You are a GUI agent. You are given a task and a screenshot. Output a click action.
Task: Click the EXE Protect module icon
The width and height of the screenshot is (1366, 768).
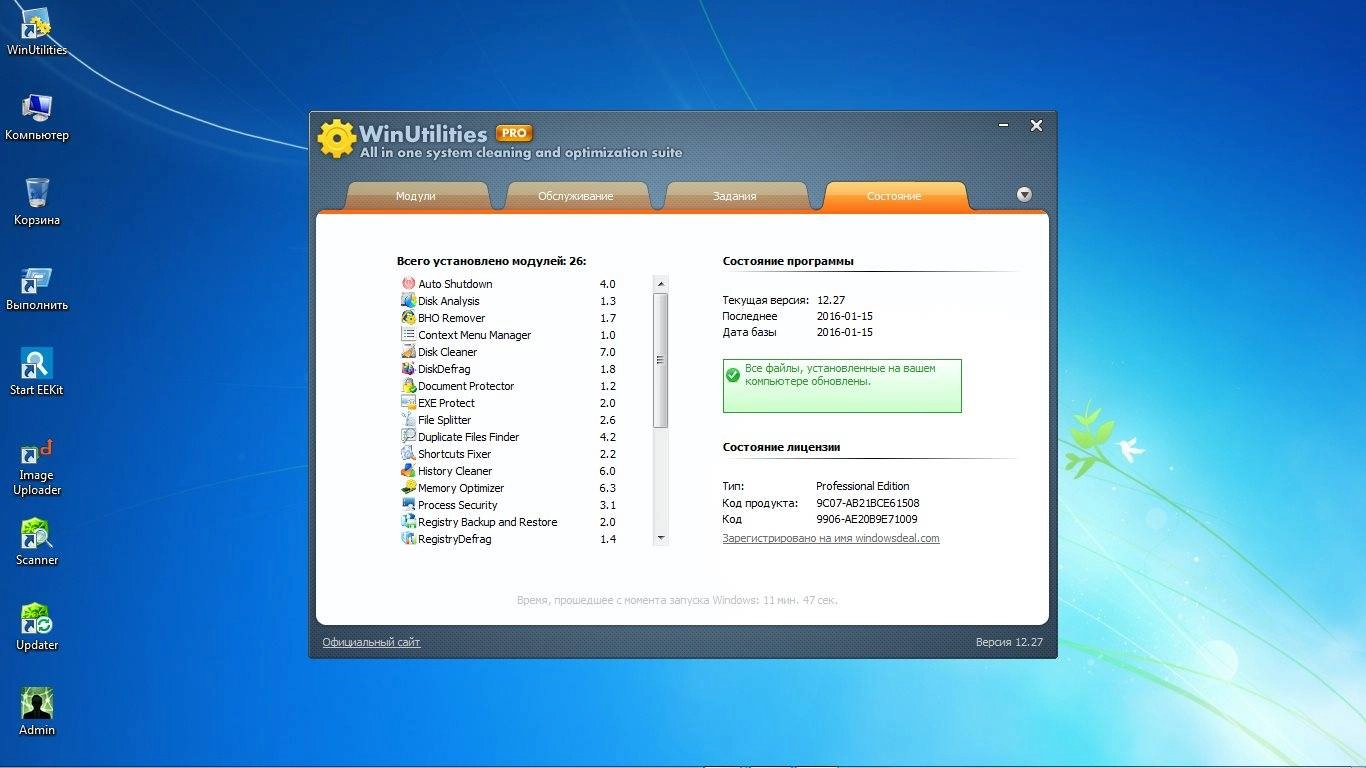click(x=408, y=403)
